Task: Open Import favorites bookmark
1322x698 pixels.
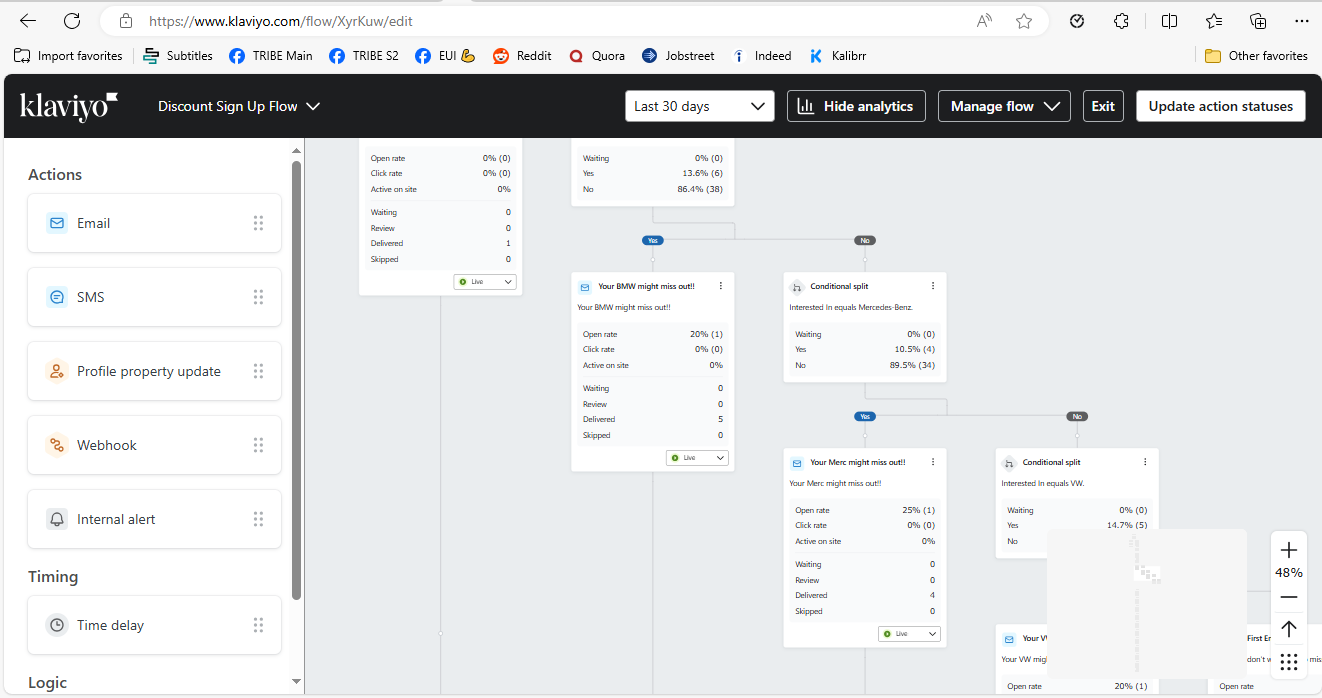Action: click(68, 56)
